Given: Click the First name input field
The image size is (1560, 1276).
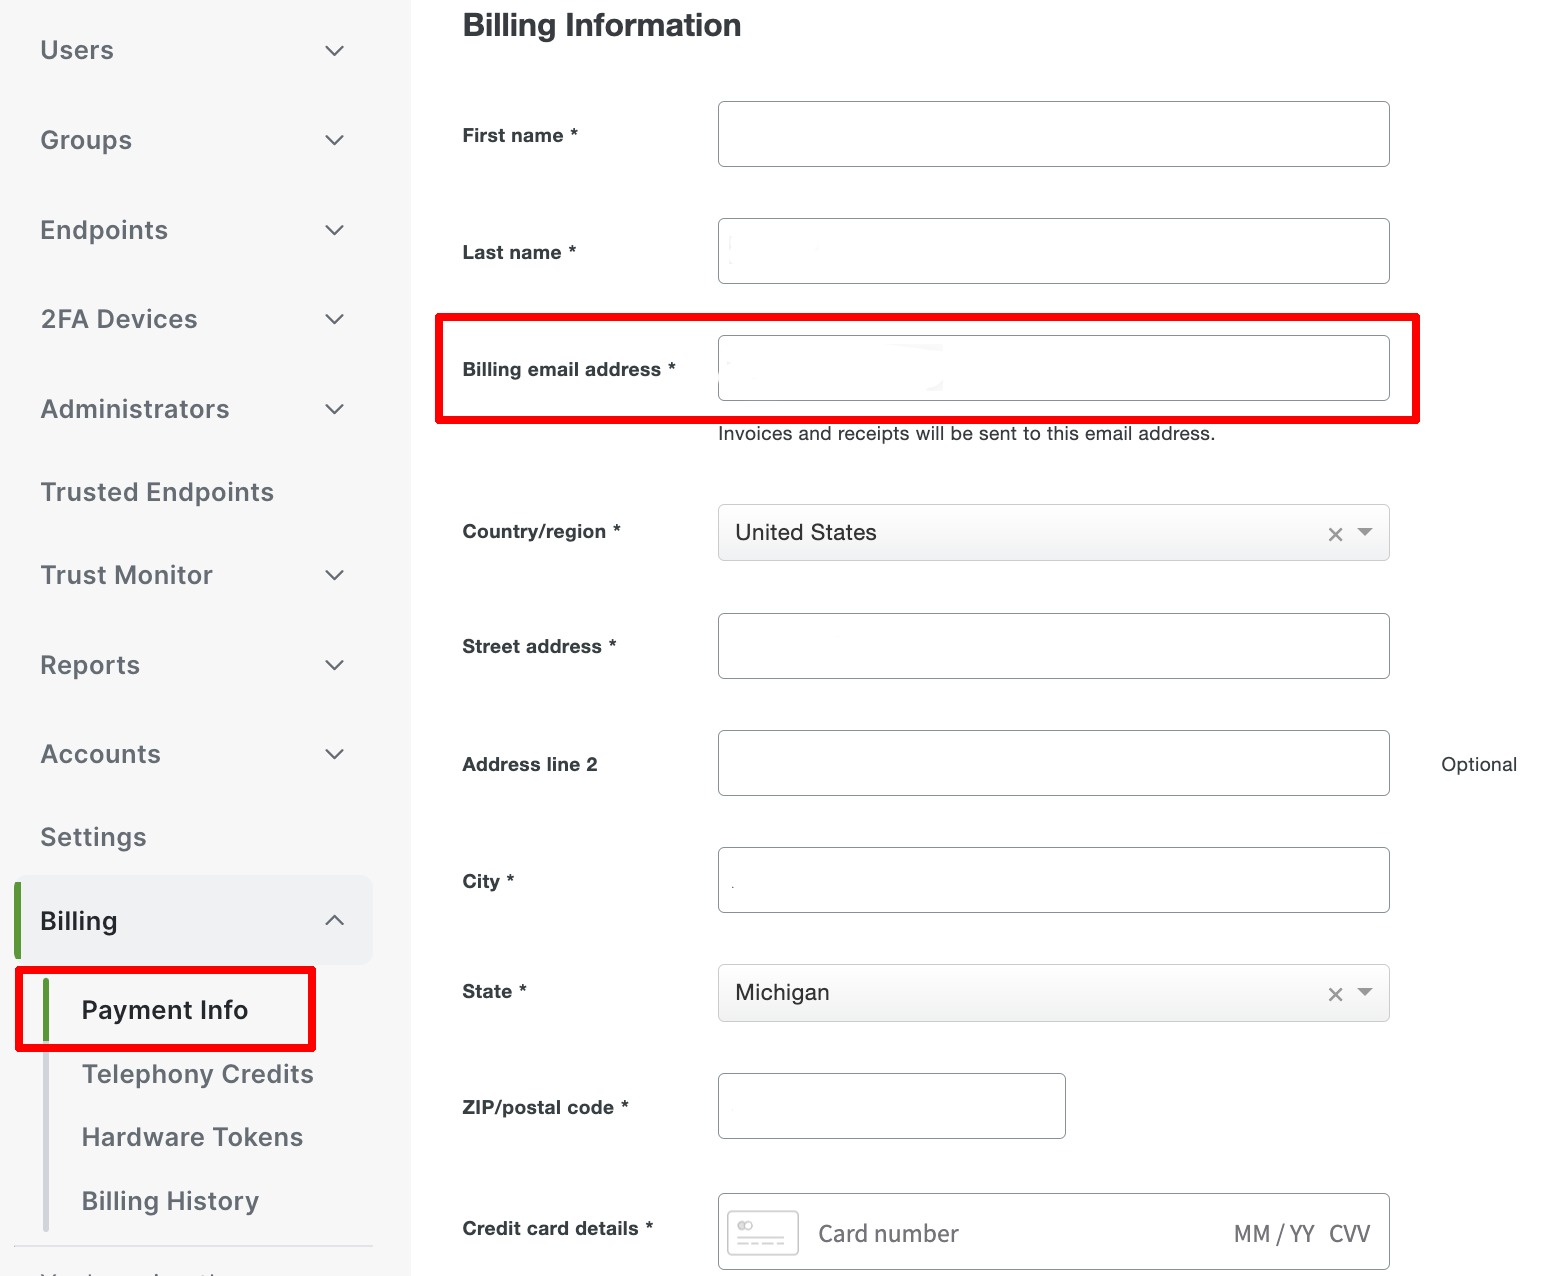Looking at the screenshot, I should 1053,134.
